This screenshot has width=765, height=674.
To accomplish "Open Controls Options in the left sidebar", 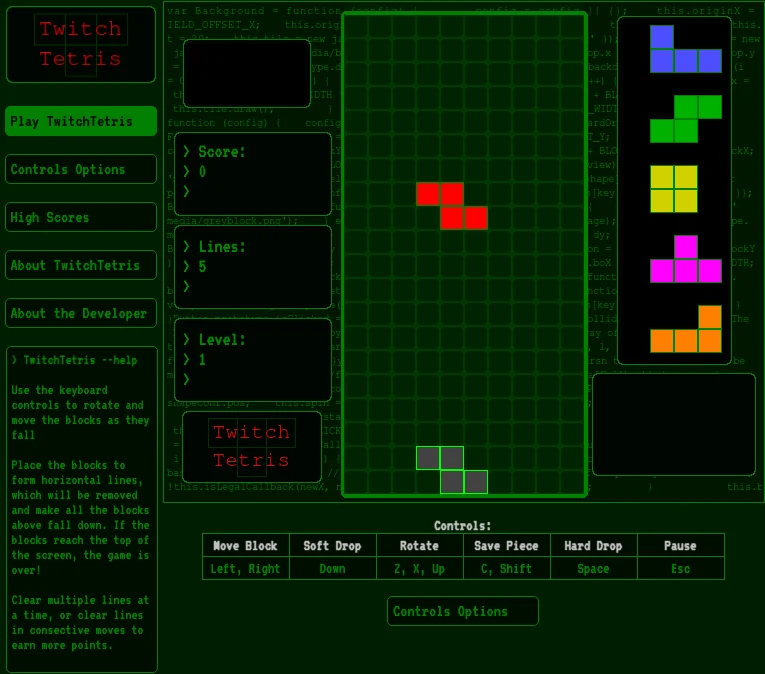I will (x=81, y=169).
